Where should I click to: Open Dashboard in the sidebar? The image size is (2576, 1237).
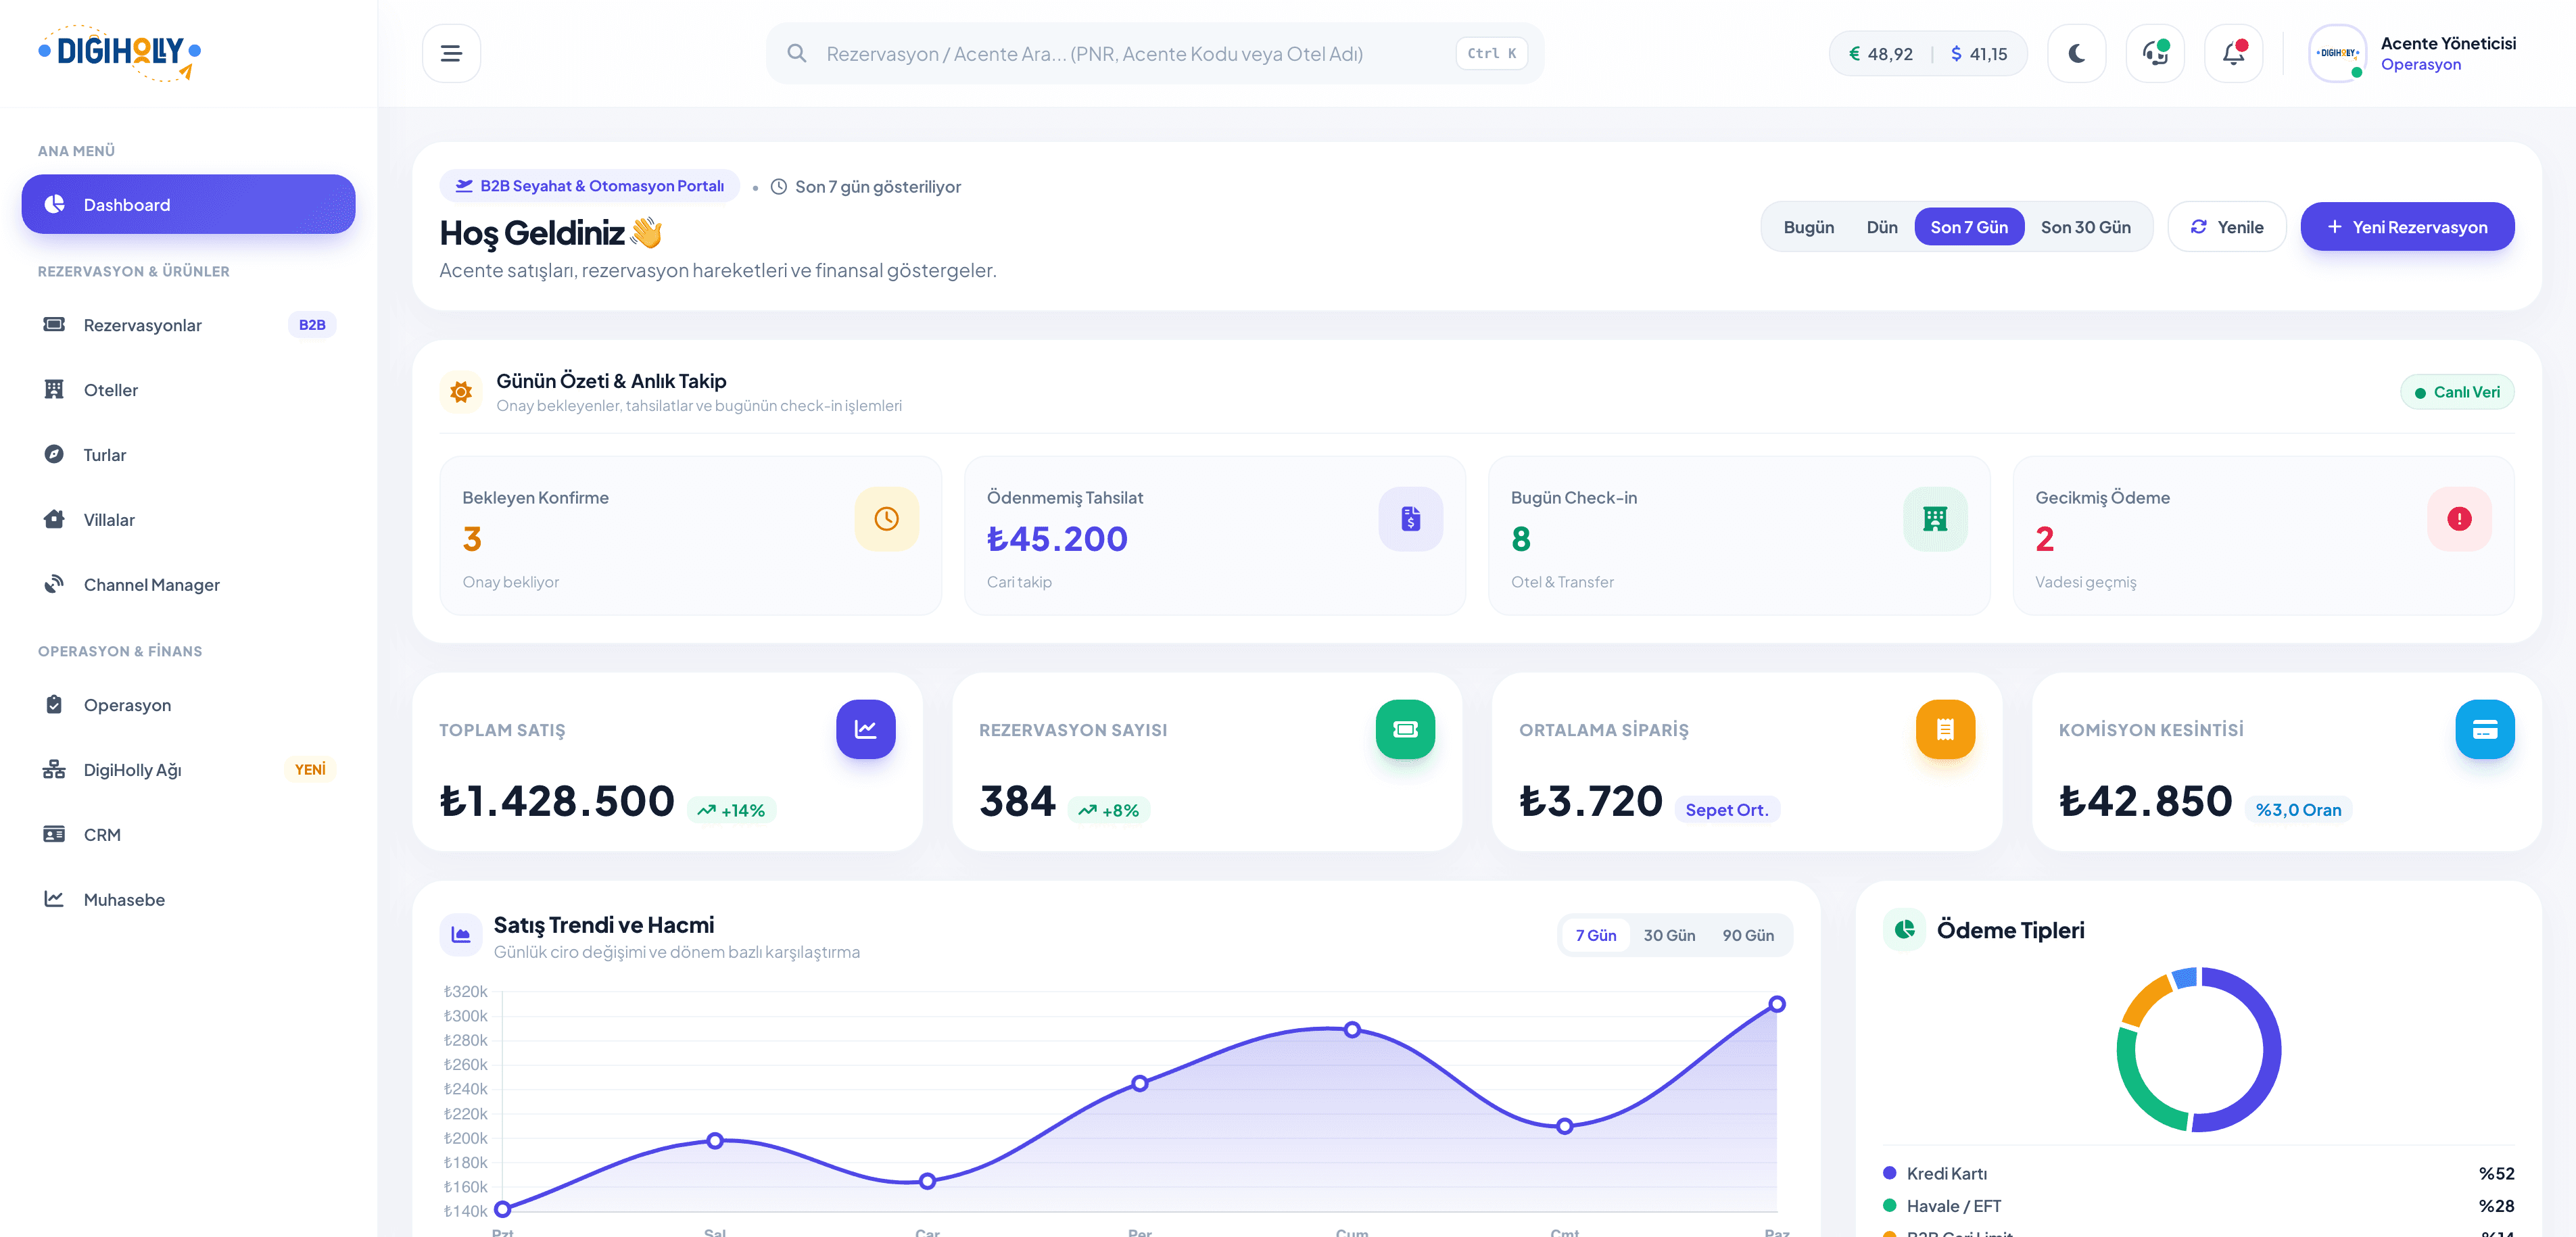pyautogui.click(x=188, y=204)
